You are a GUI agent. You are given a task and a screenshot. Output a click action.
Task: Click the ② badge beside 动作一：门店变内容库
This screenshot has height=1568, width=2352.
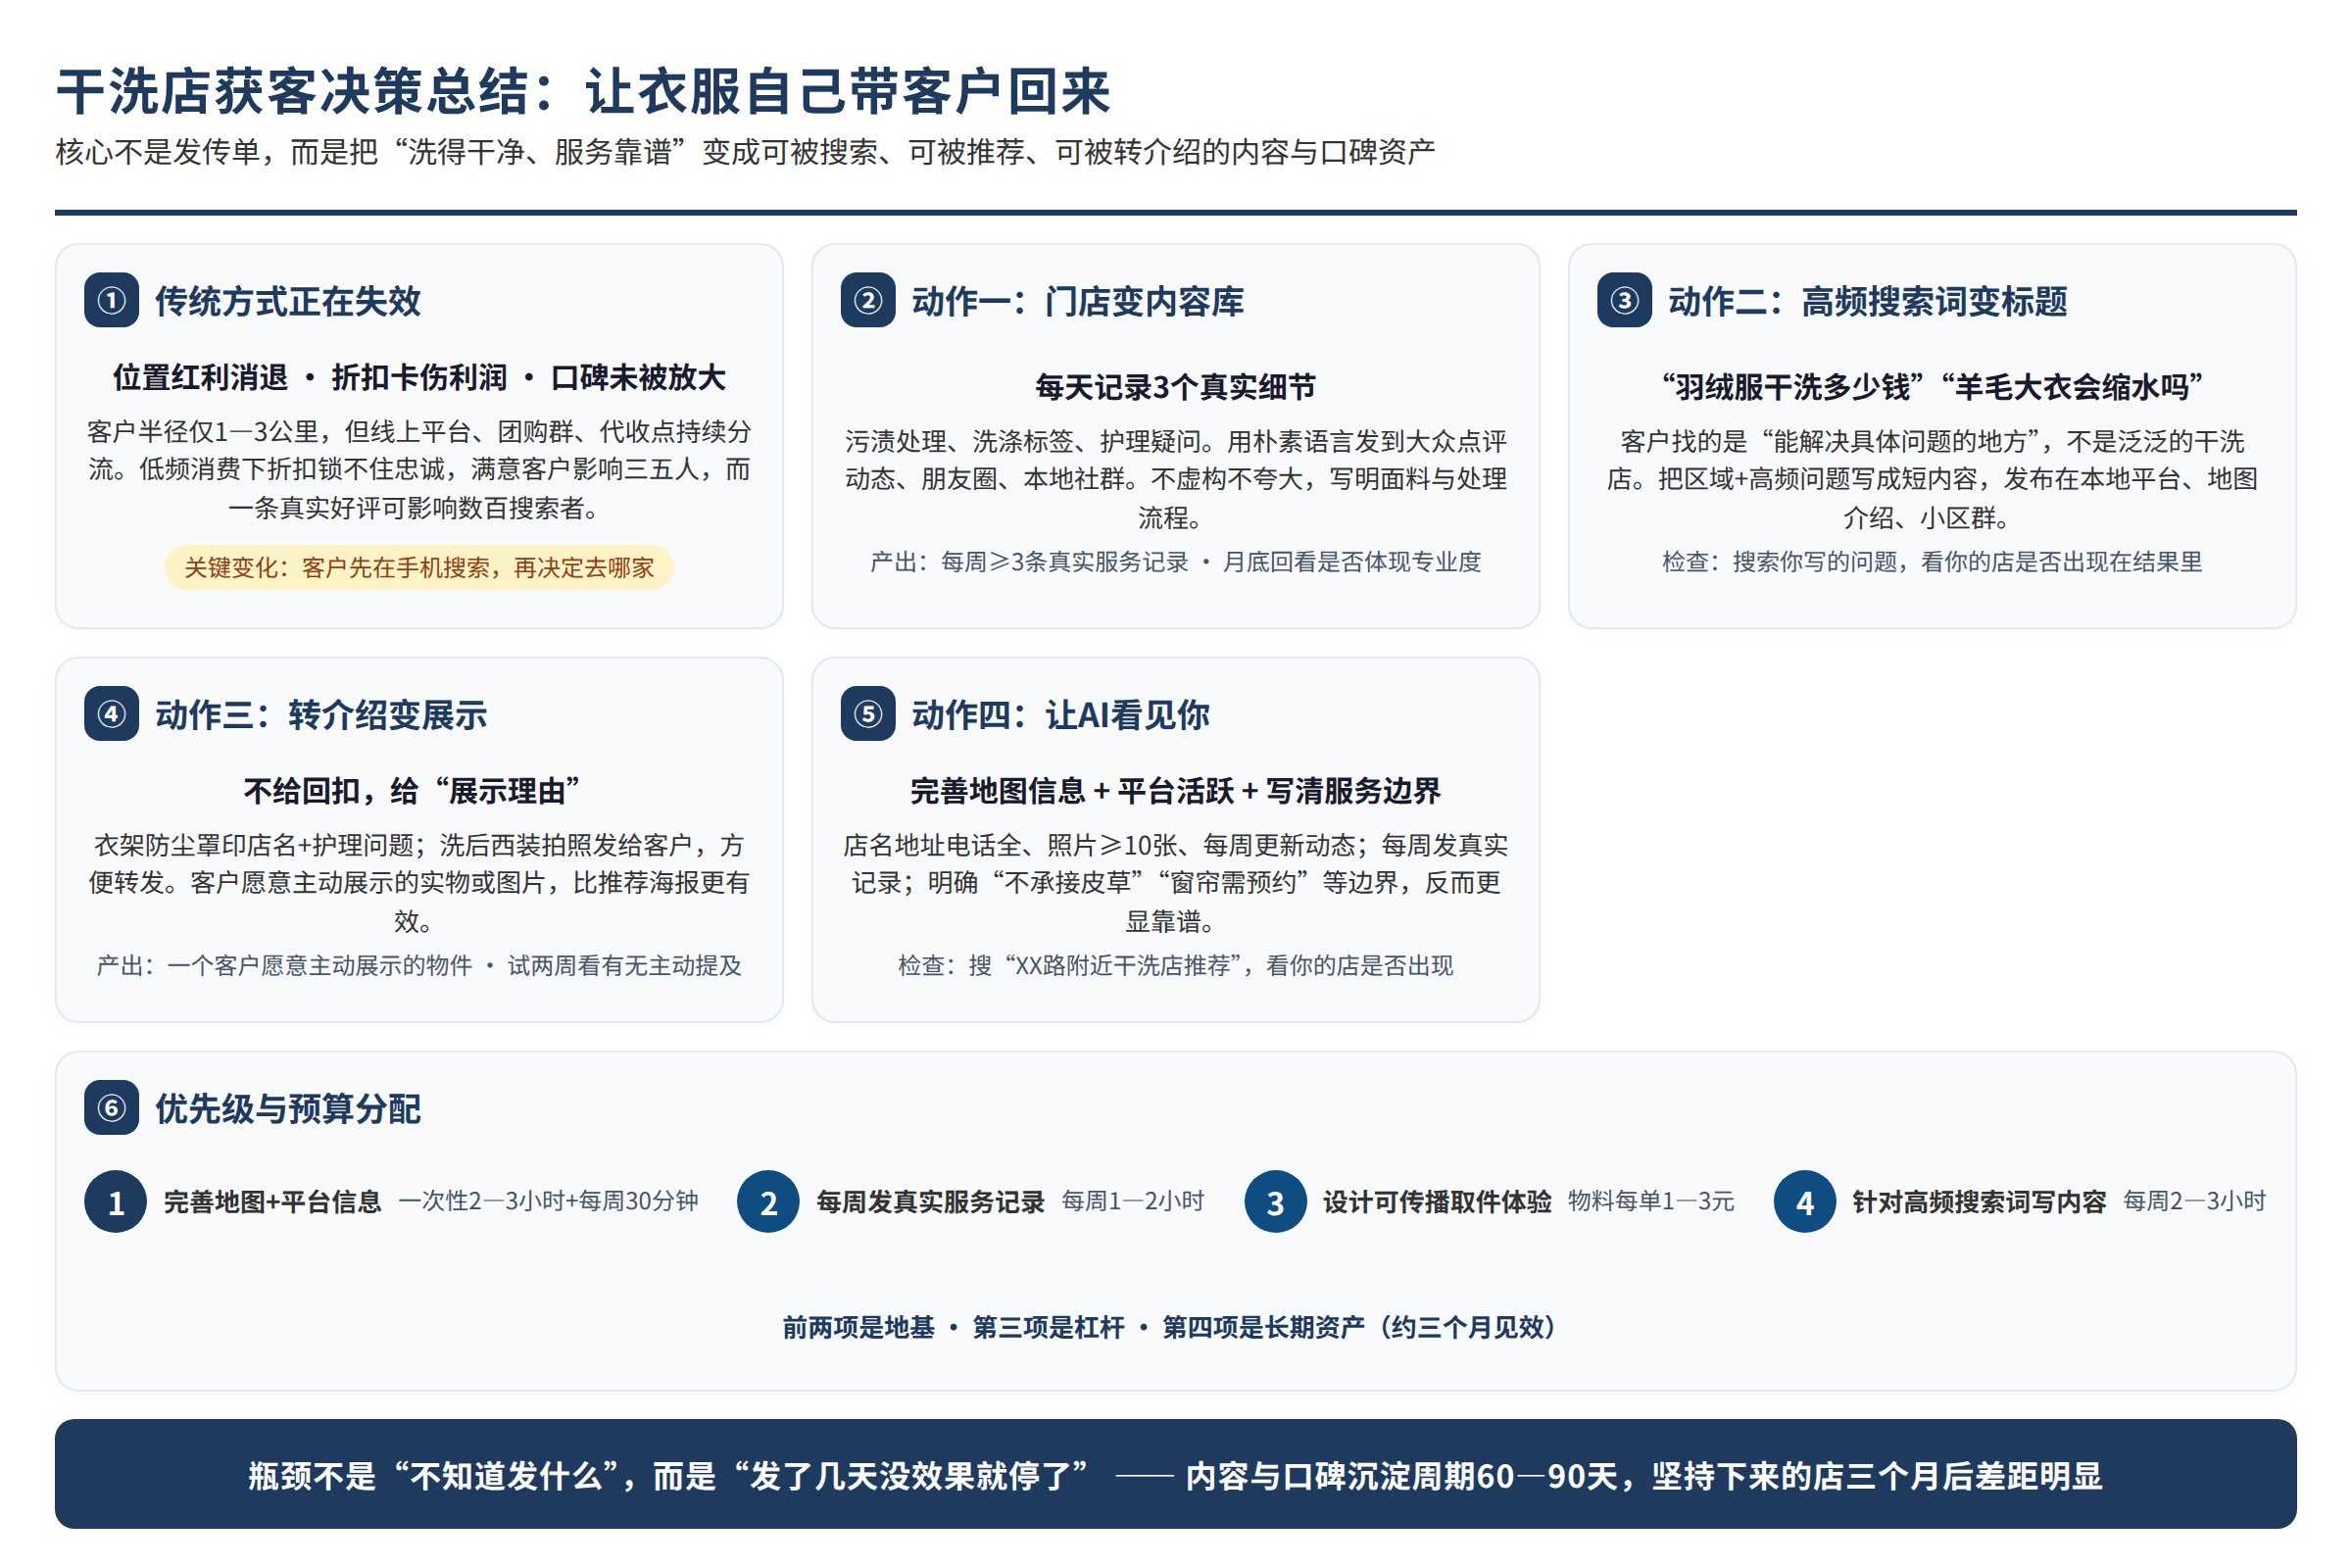tap(868, 300)
